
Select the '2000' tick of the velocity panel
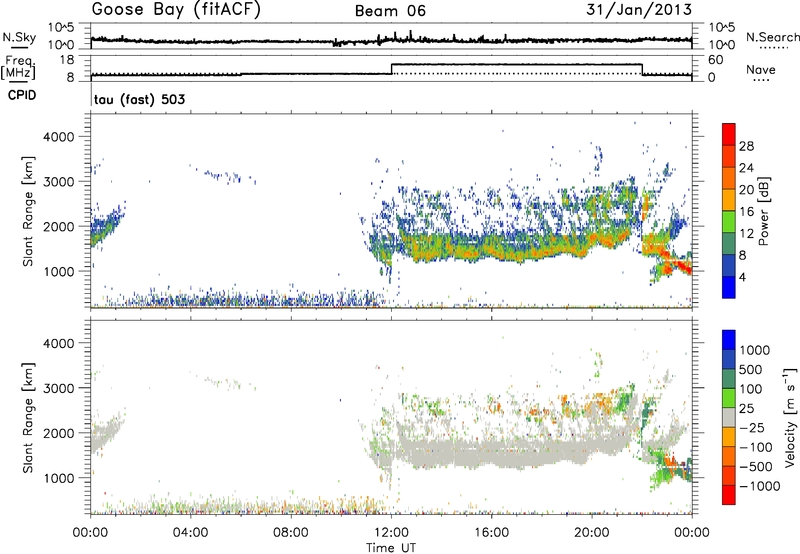click(x=61, y=433)
